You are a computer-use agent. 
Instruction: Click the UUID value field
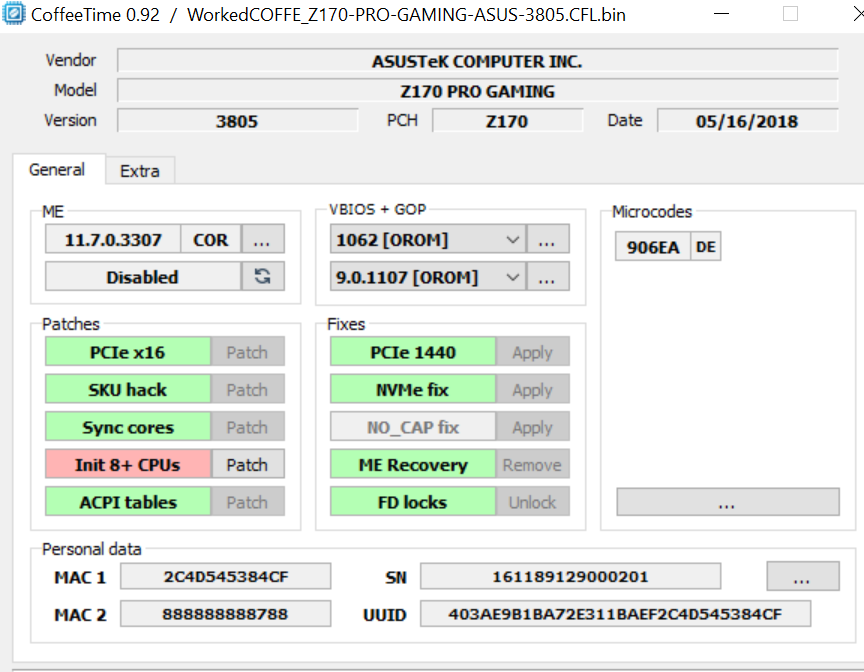[x=615, y=613]
